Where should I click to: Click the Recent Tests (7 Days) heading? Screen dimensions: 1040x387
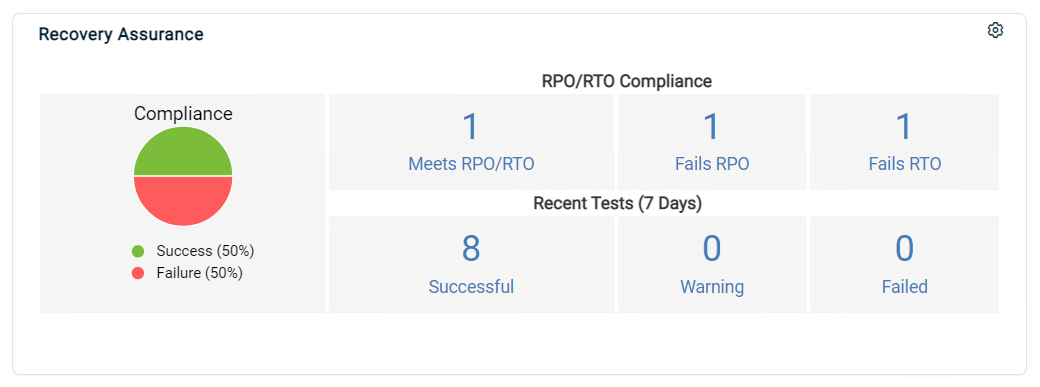coord(618,203)
